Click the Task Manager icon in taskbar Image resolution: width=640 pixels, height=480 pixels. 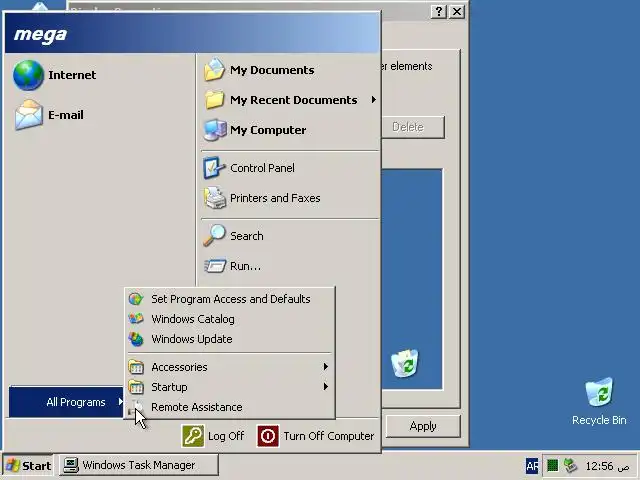(71, 465)
